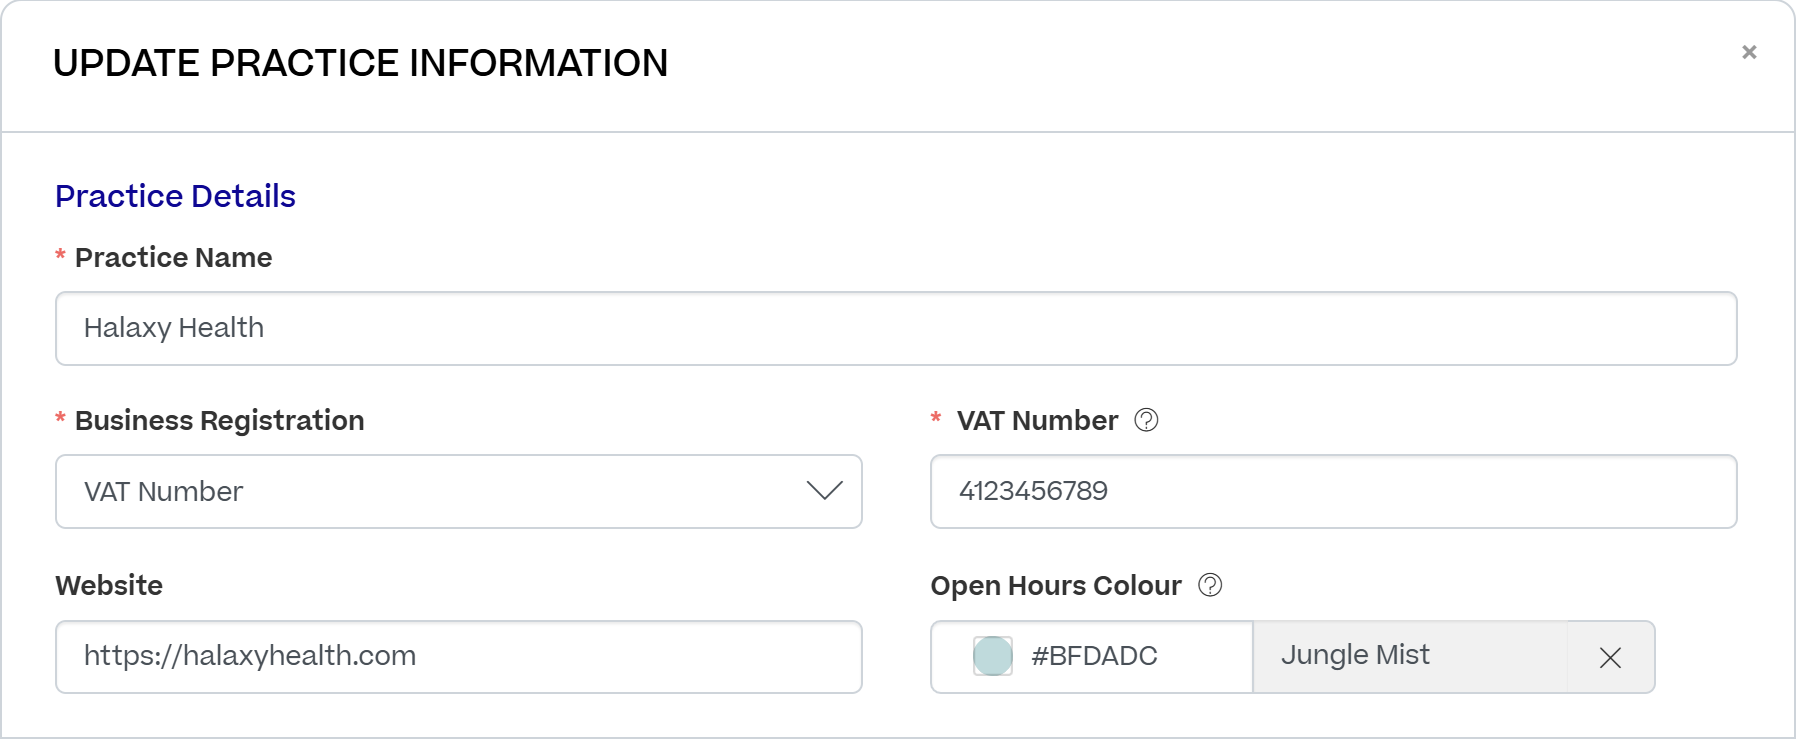This screenshot has width=1796, height=739.
Task: Clear the Jungle Mist colour selection
Action: (x=1610, y=657)
